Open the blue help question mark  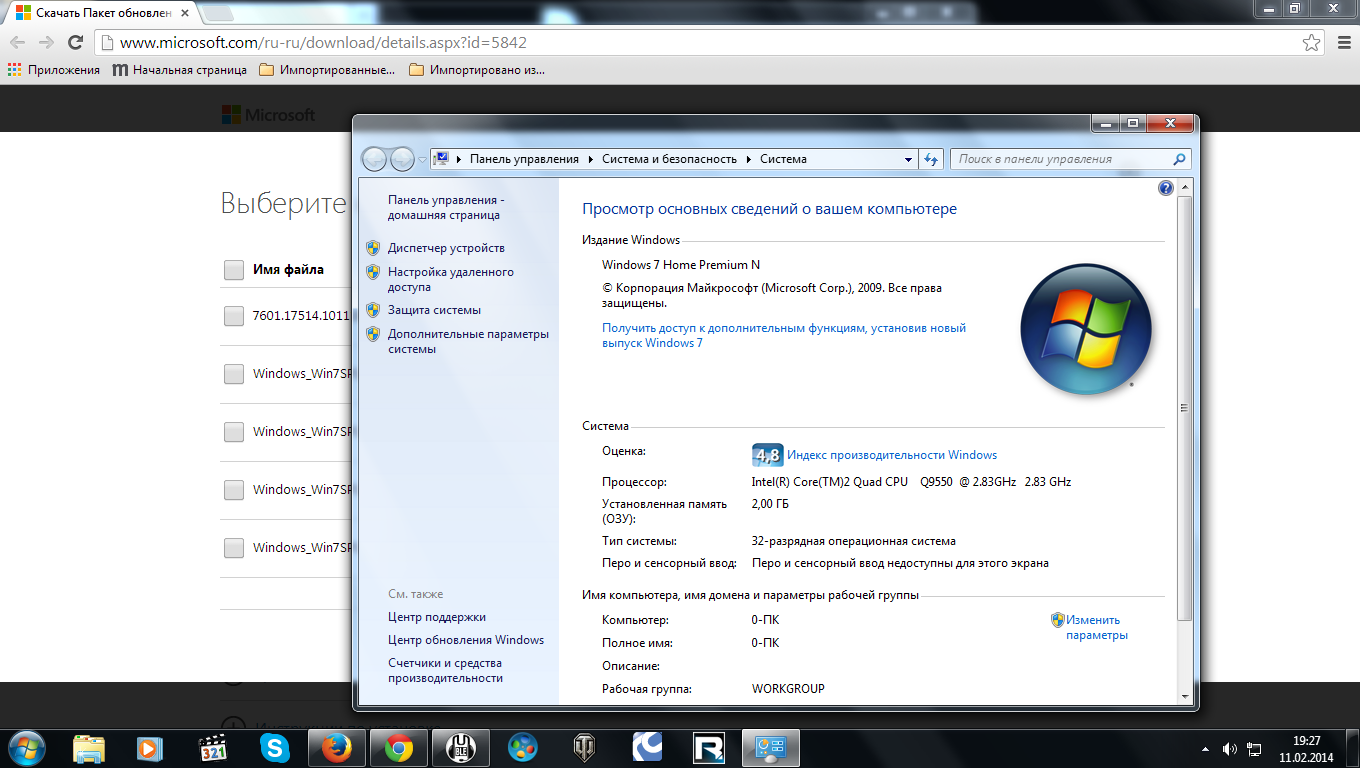tap(1165, 188)
